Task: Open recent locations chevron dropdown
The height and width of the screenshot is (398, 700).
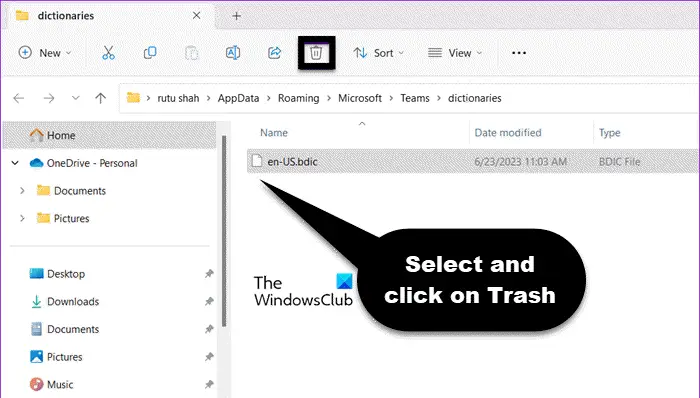Action: (x=75, y=98)
